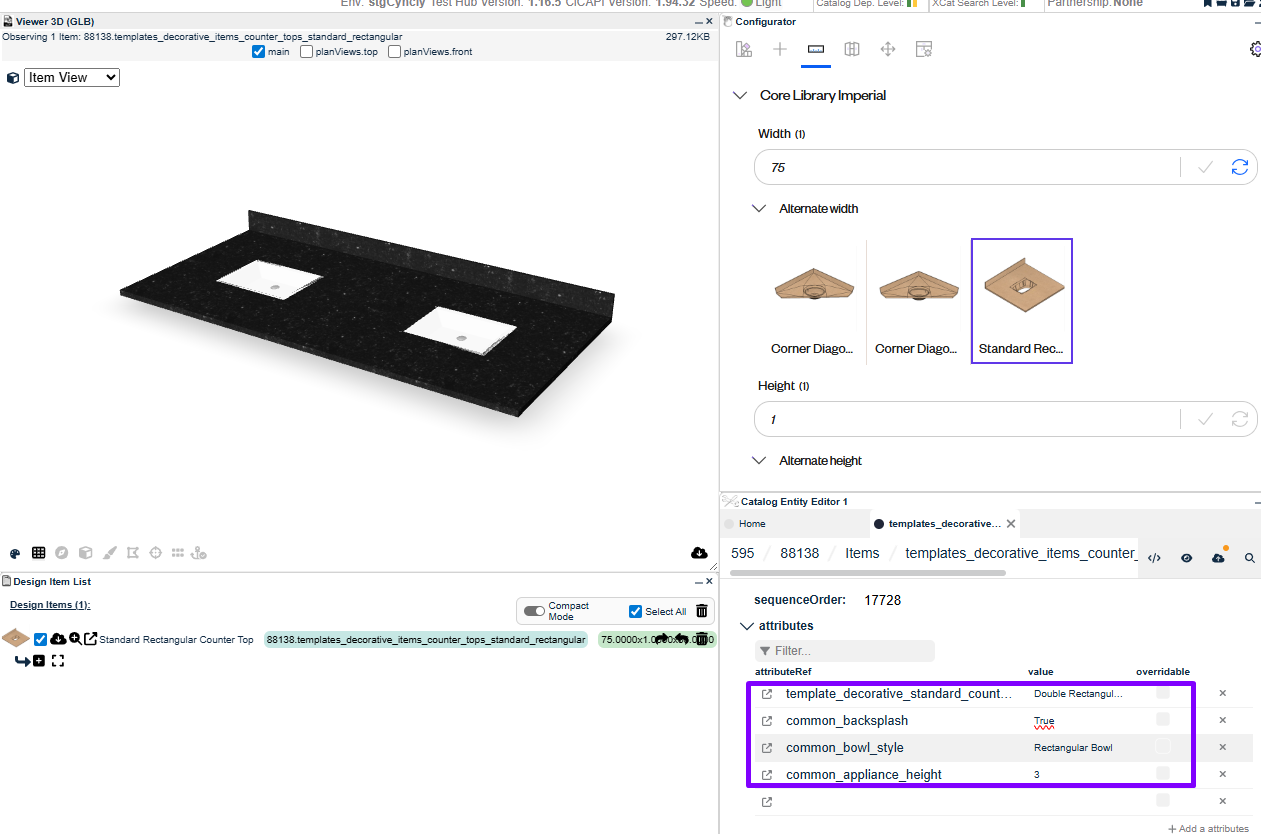Open the Counter Top item in an external view

pyautogui.click(x=90, y=639)
